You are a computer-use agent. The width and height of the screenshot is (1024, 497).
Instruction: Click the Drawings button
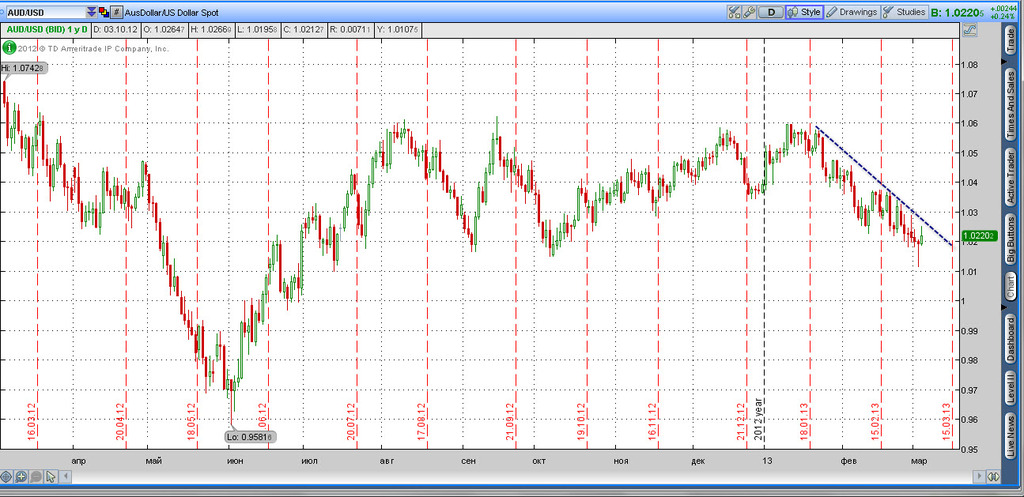point(851,12)
